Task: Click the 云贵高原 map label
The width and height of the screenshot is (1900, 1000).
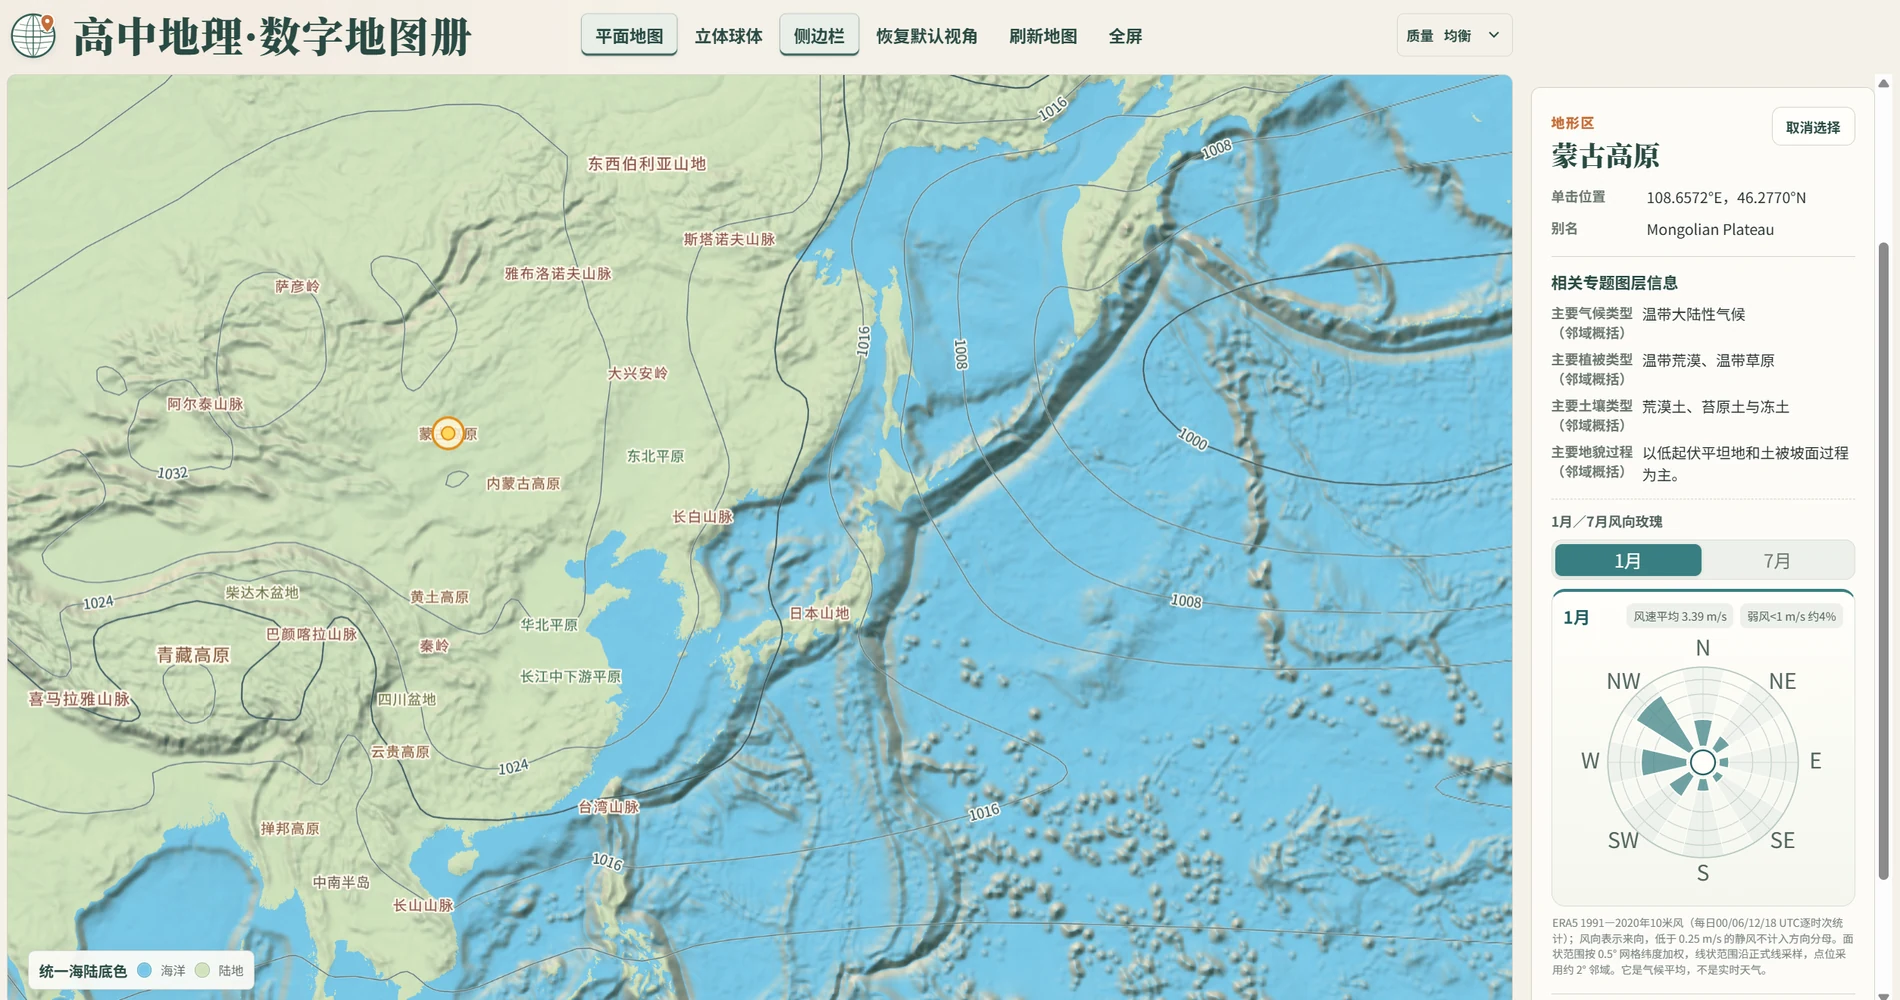Action: pyautogui.click(x=400, y=752)
